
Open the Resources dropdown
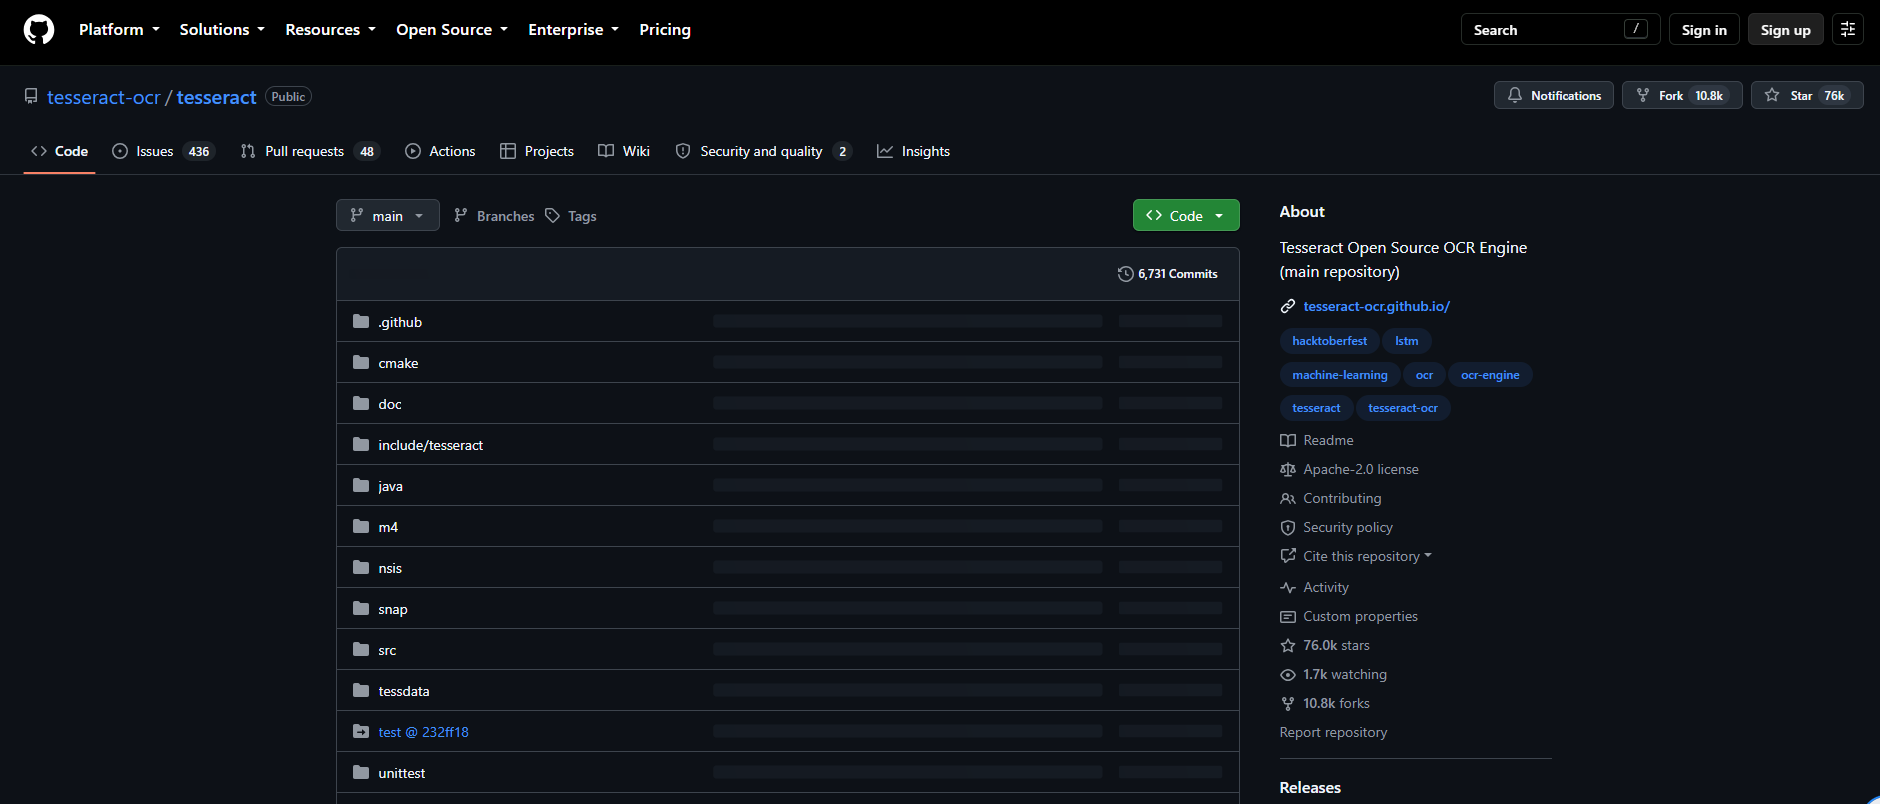tap(330, 30)
